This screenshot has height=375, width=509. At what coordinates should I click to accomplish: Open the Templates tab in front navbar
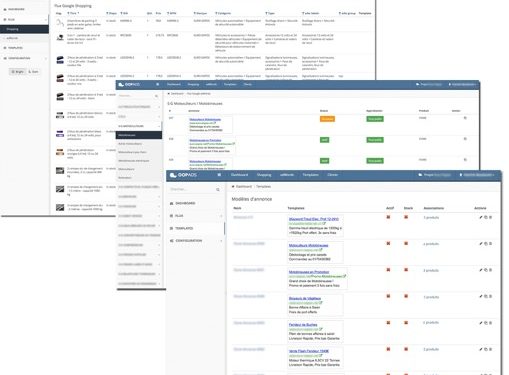(310, 175)
